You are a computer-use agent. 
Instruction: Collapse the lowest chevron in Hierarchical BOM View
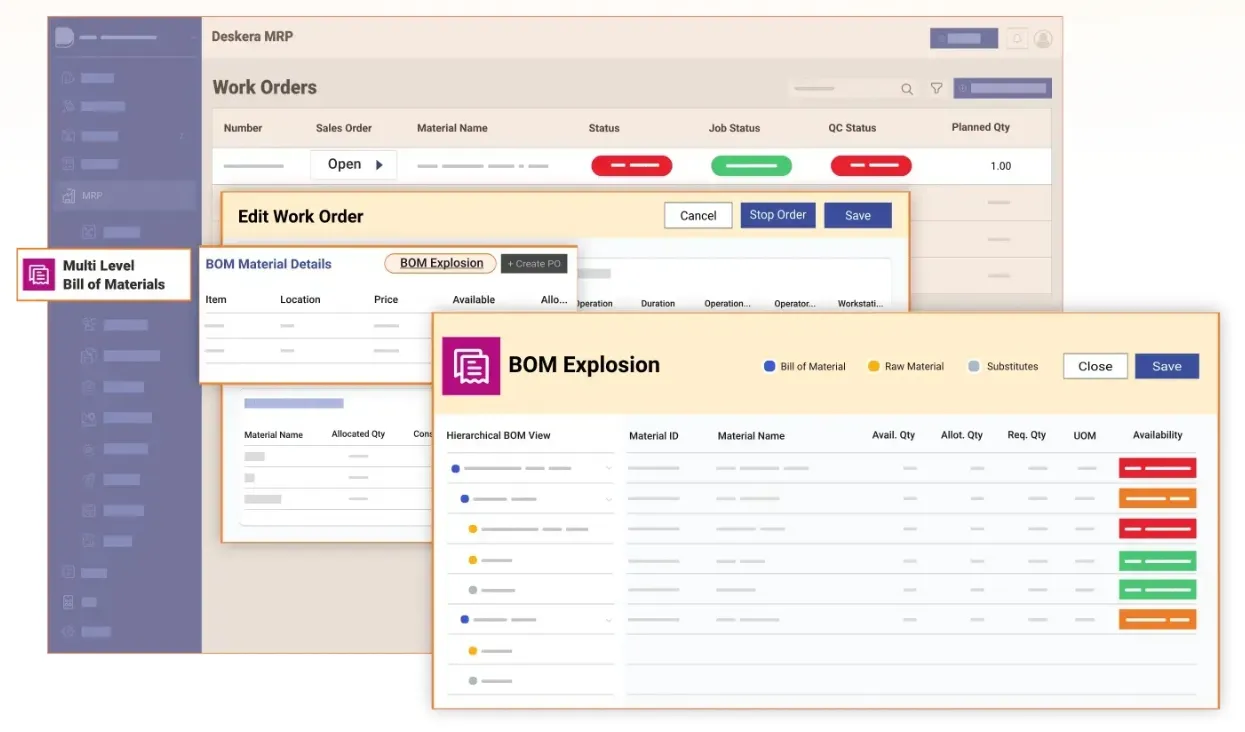coord(608,620)
